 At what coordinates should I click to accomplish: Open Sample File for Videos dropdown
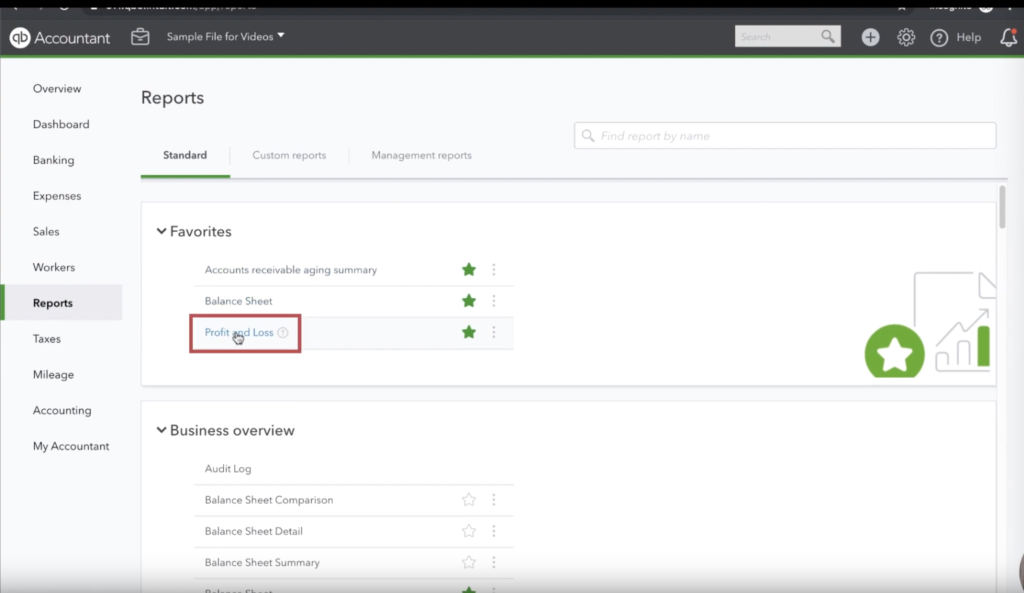click(x=225, y=36)
